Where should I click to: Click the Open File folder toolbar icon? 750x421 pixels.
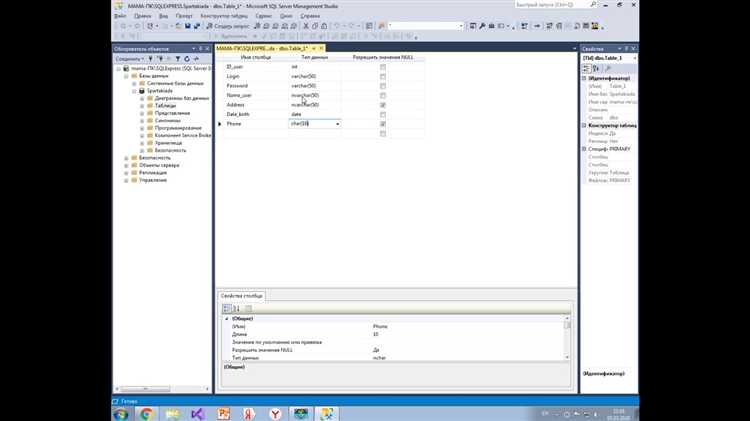(178, 26)
